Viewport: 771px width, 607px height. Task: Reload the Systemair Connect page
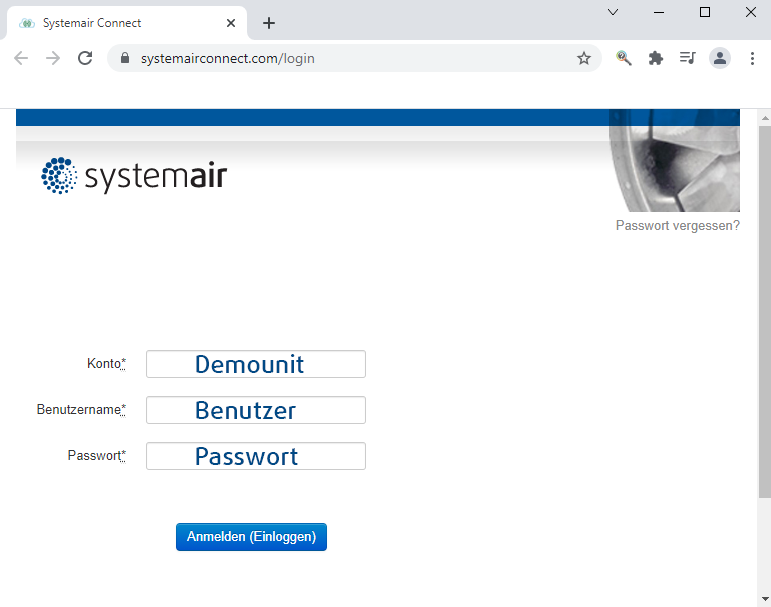(x=85, y=58)
